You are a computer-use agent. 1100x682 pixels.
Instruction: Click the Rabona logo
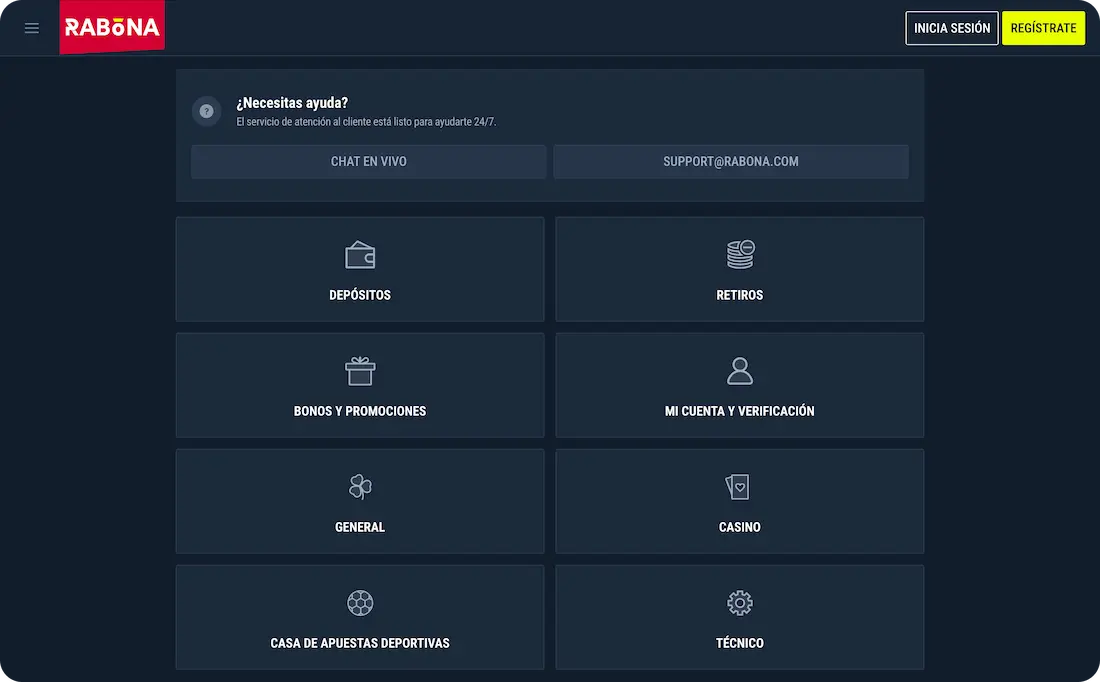112,27
